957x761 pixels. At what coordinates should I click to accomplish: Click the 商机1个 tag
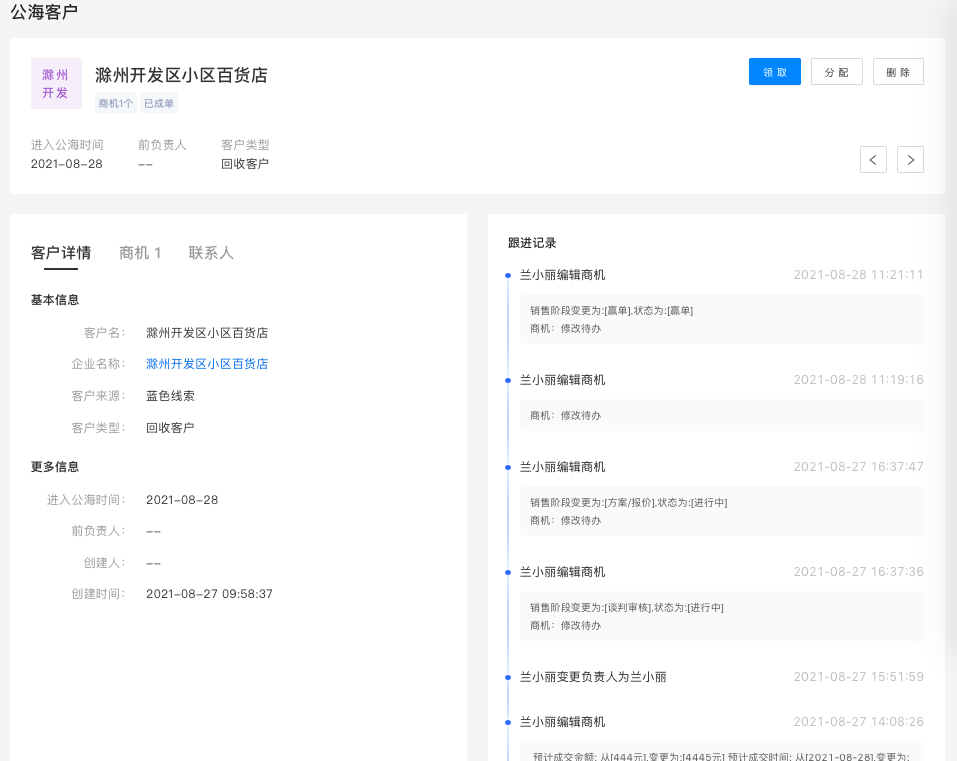pyautogui.click(x=116, y=103)
